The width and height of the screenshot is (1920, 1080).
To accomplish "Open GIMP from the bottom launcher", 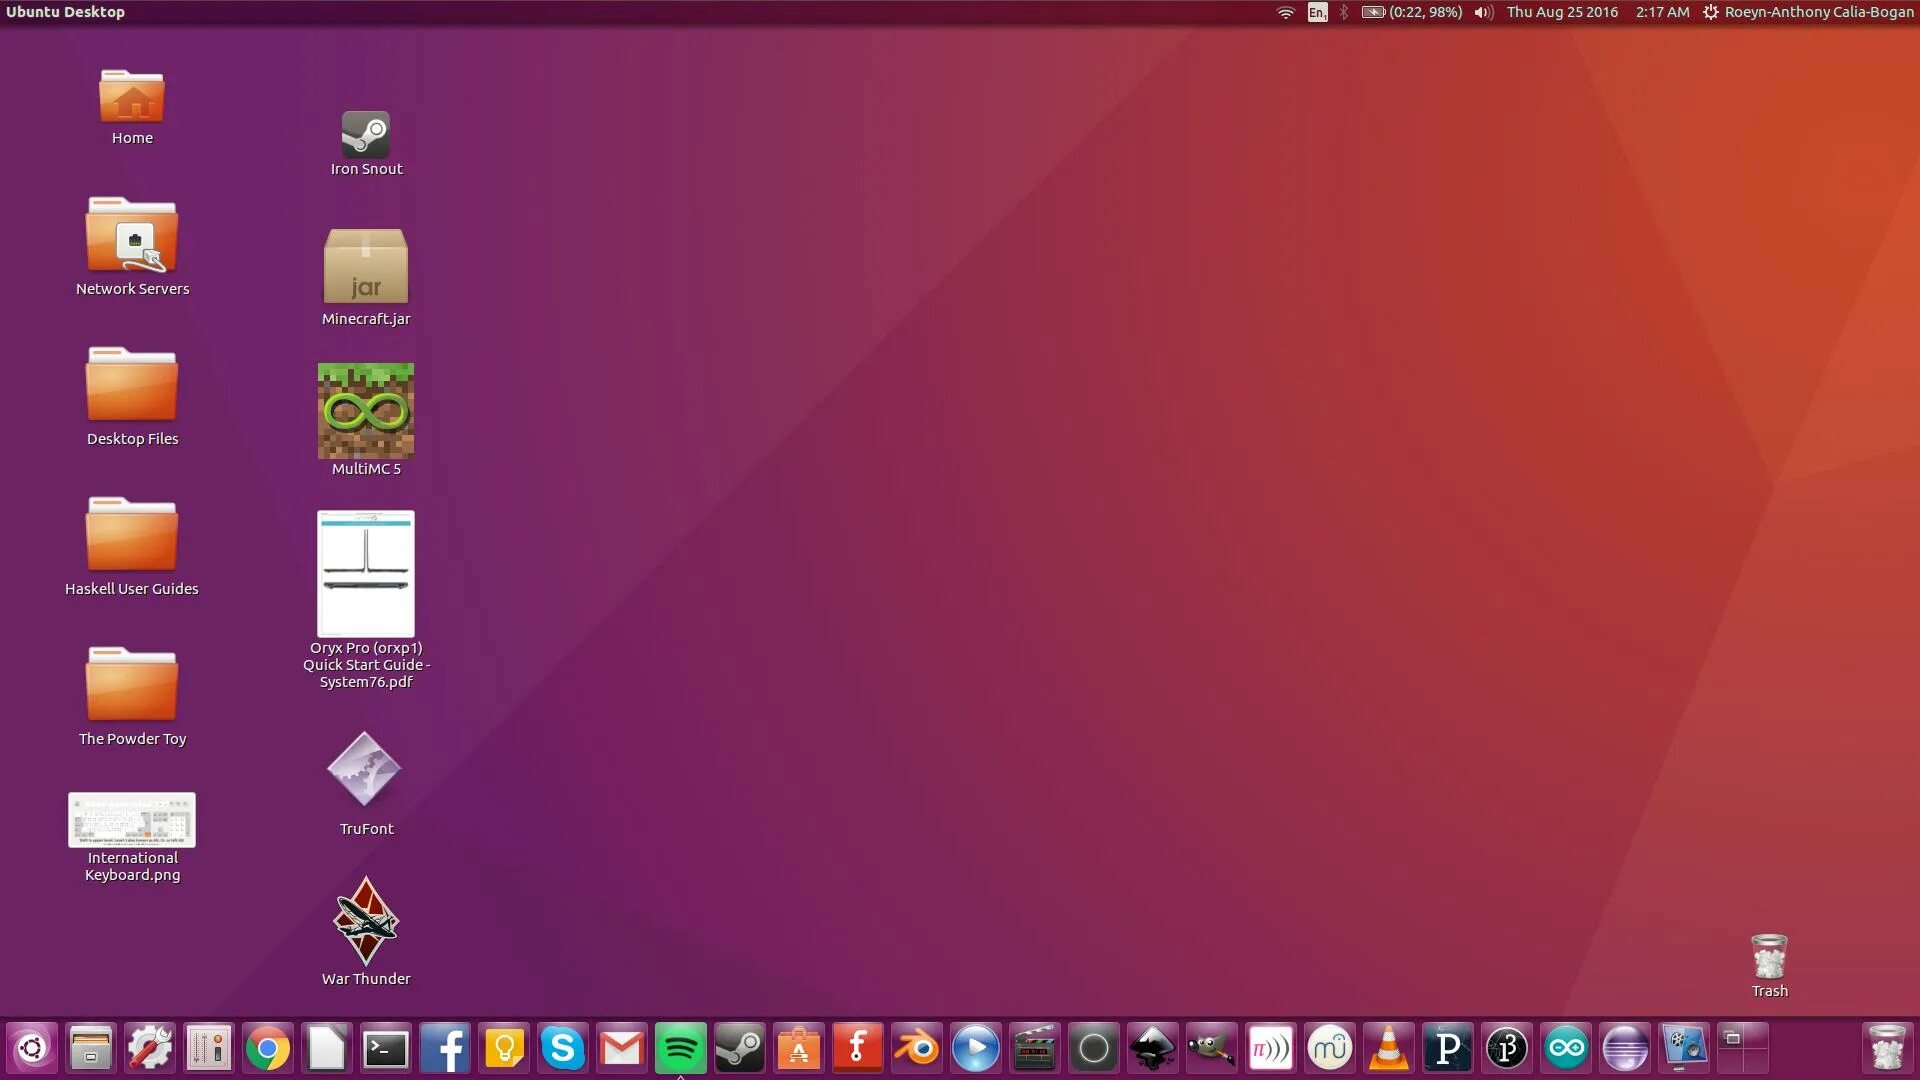I will (1211, 1048).
